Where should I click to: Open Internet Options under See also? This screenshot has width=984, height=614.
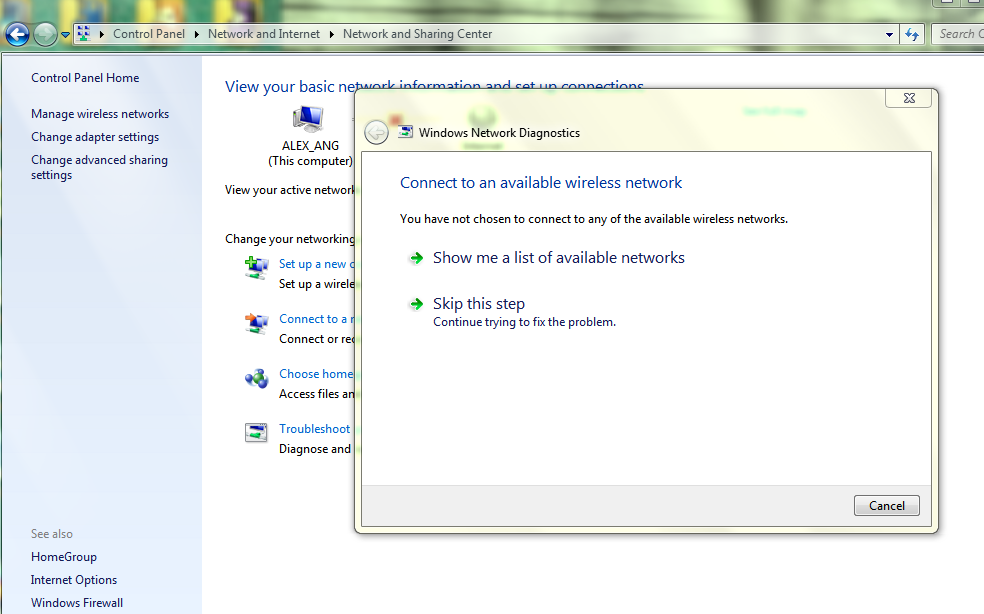pos(74,580)
